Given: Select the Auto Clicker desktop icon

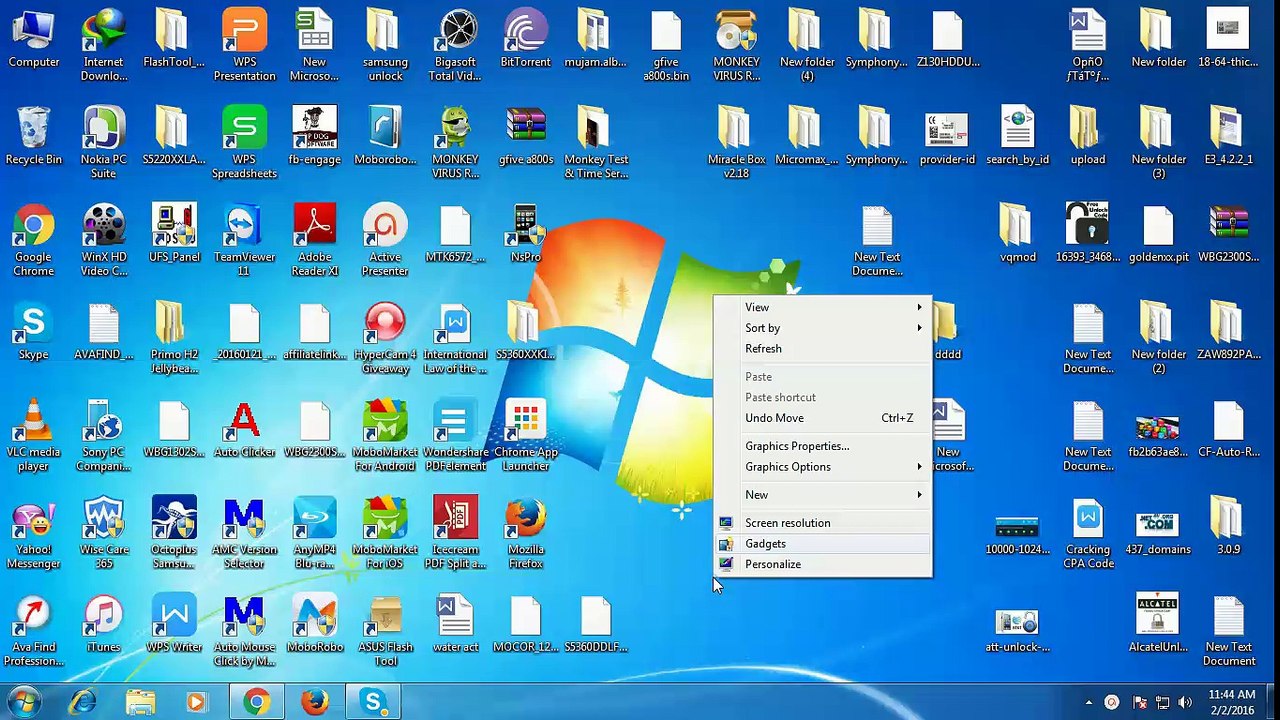Looking at the screenshot, I should (244, 431).
